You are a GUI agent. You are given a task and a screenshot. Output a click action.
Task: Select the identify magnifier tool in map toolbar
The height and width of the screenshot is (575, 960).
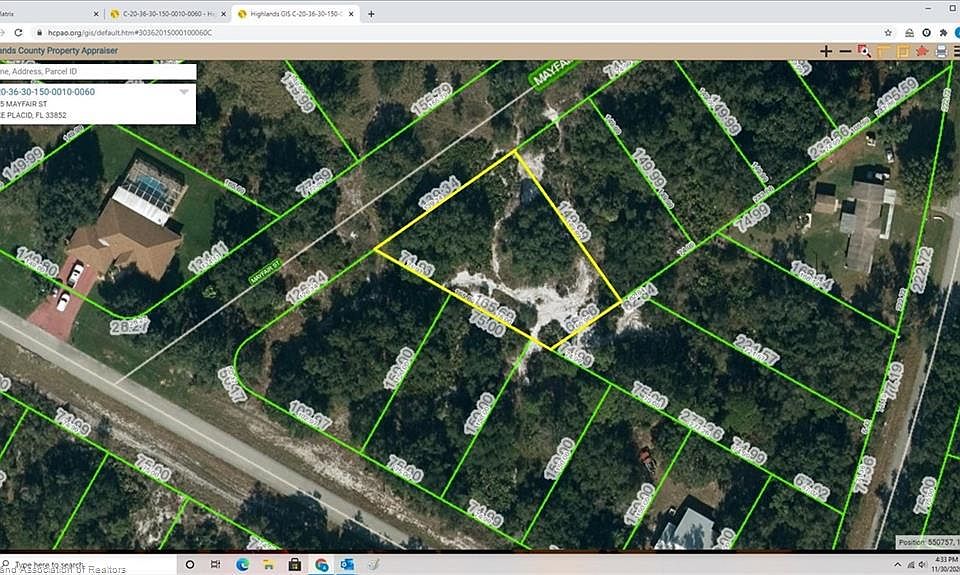[864, 51]
